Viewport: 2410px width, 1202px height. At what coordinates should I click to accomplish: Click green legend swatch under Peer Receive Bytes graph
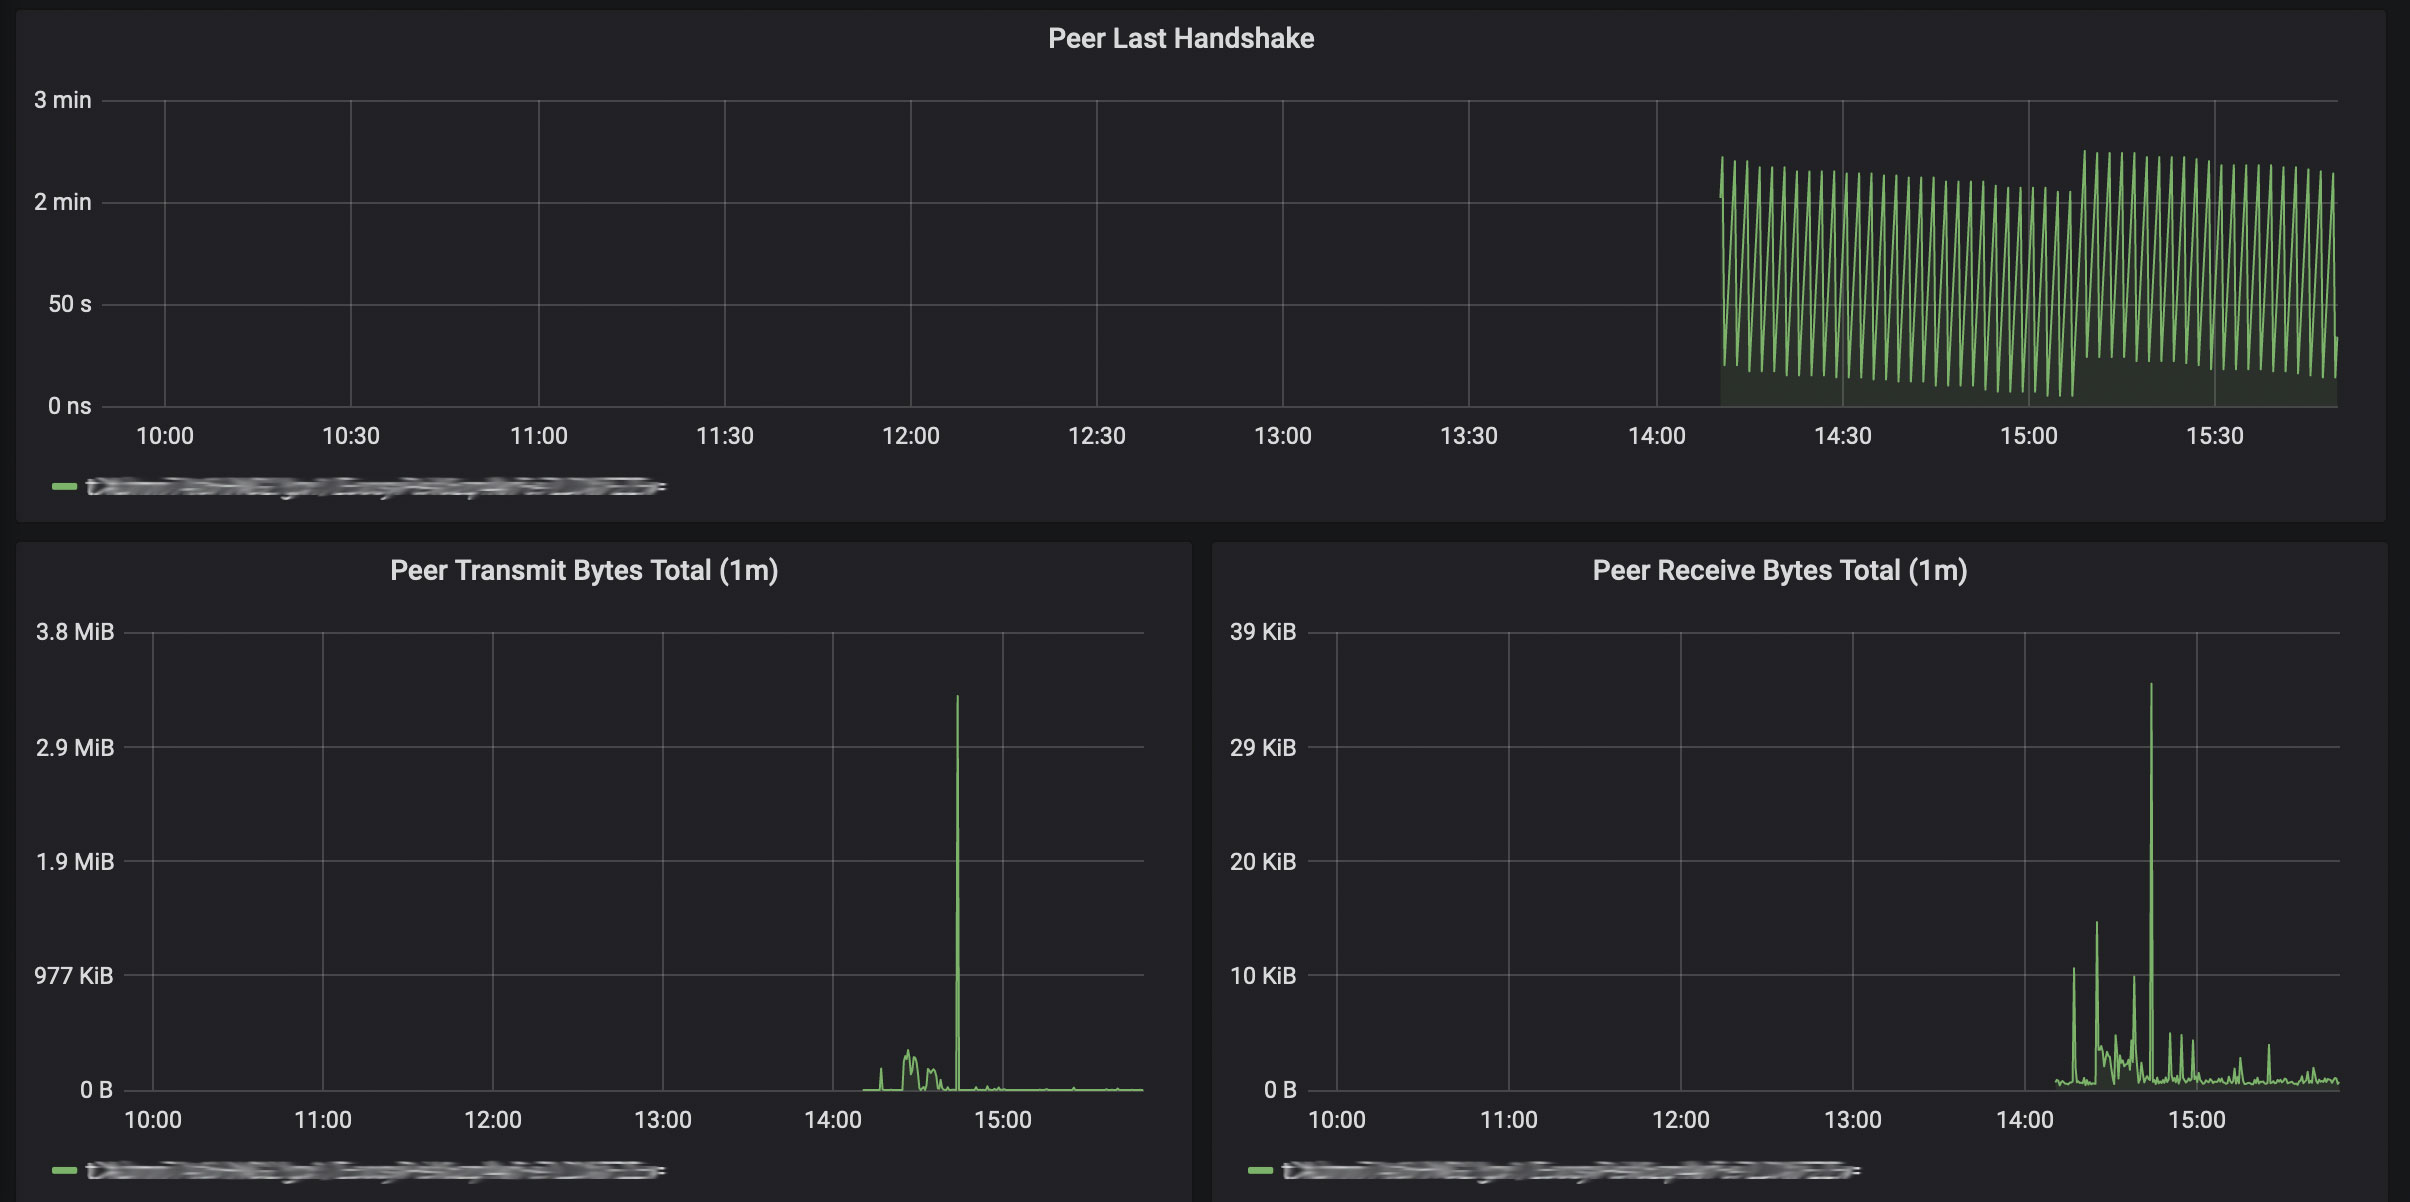pyautogui.click(x=1260, y=1170)
